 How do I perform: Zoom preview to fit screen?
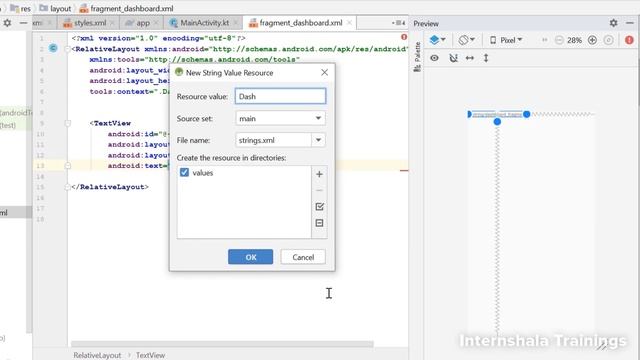pos(609,40)
